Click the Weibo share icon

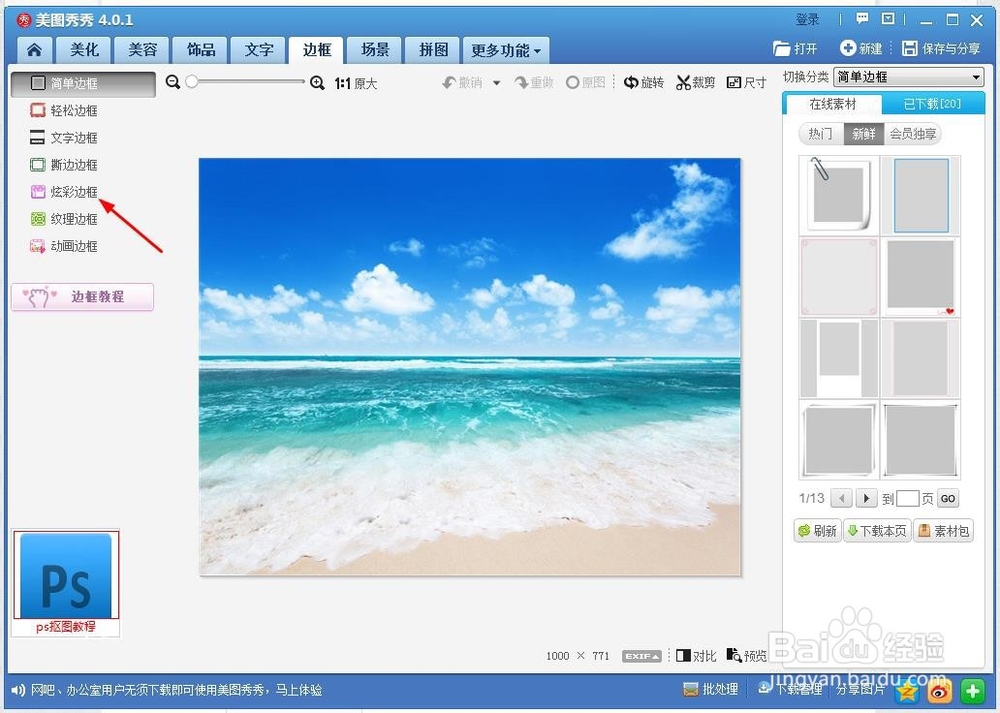(940, 691)
